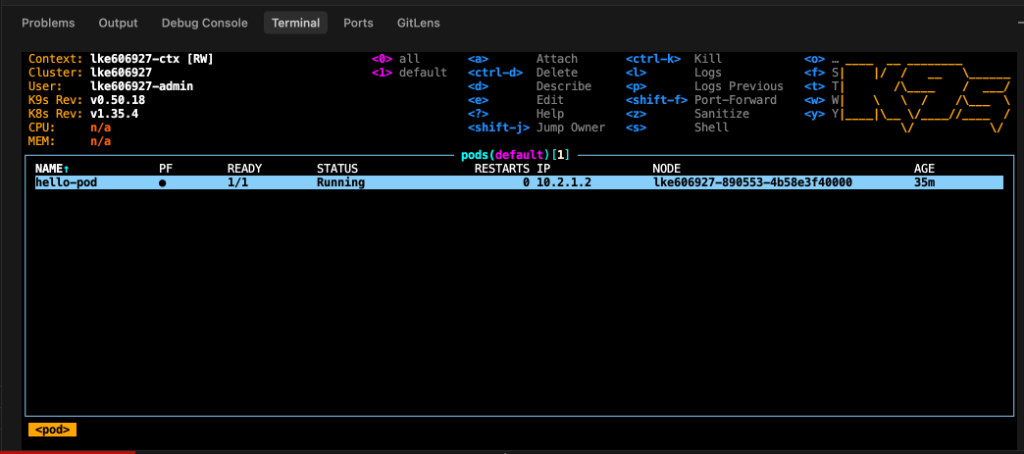Switch to the GitLens tab
This screenshot has height=454, width=1024.
coord(419,23)
